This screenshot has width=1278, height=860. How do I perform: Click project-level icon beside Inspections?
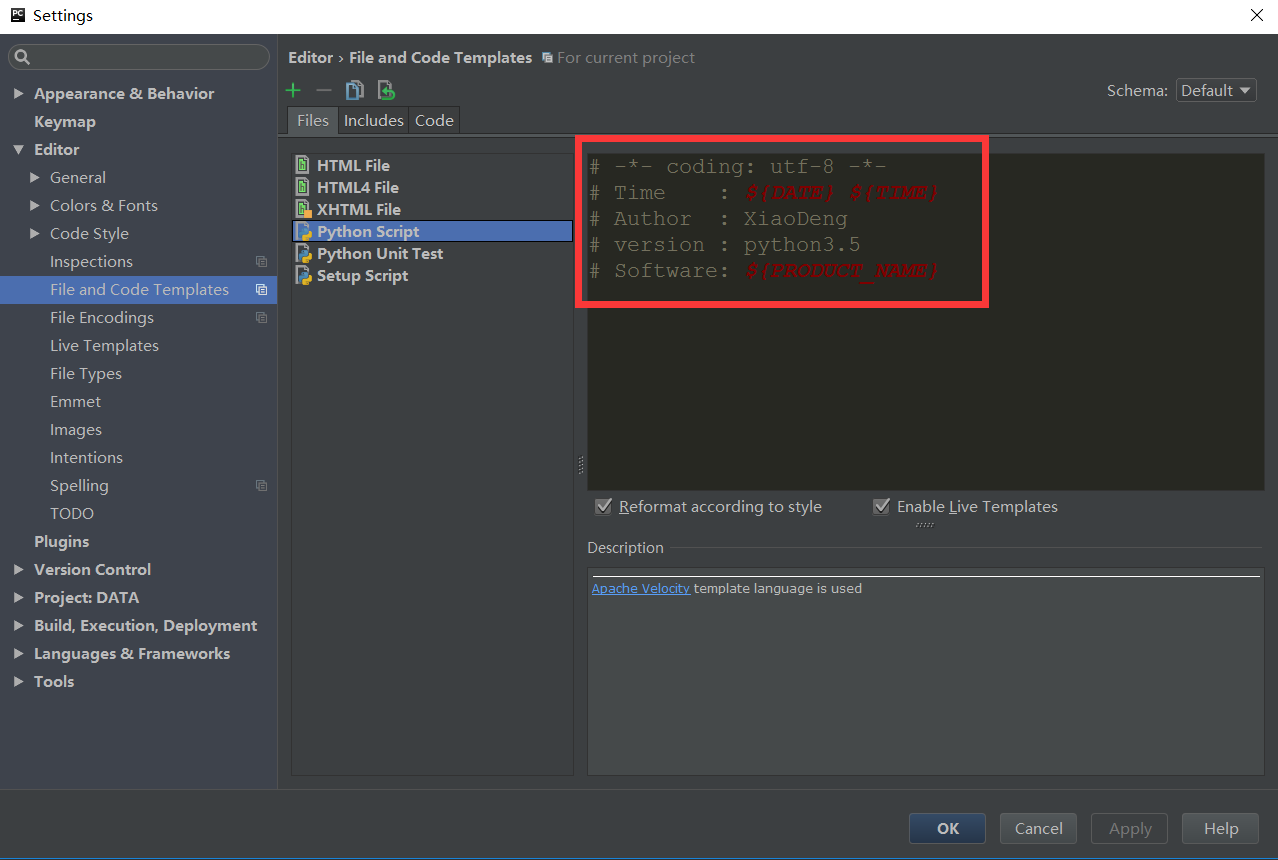(261, 261)
